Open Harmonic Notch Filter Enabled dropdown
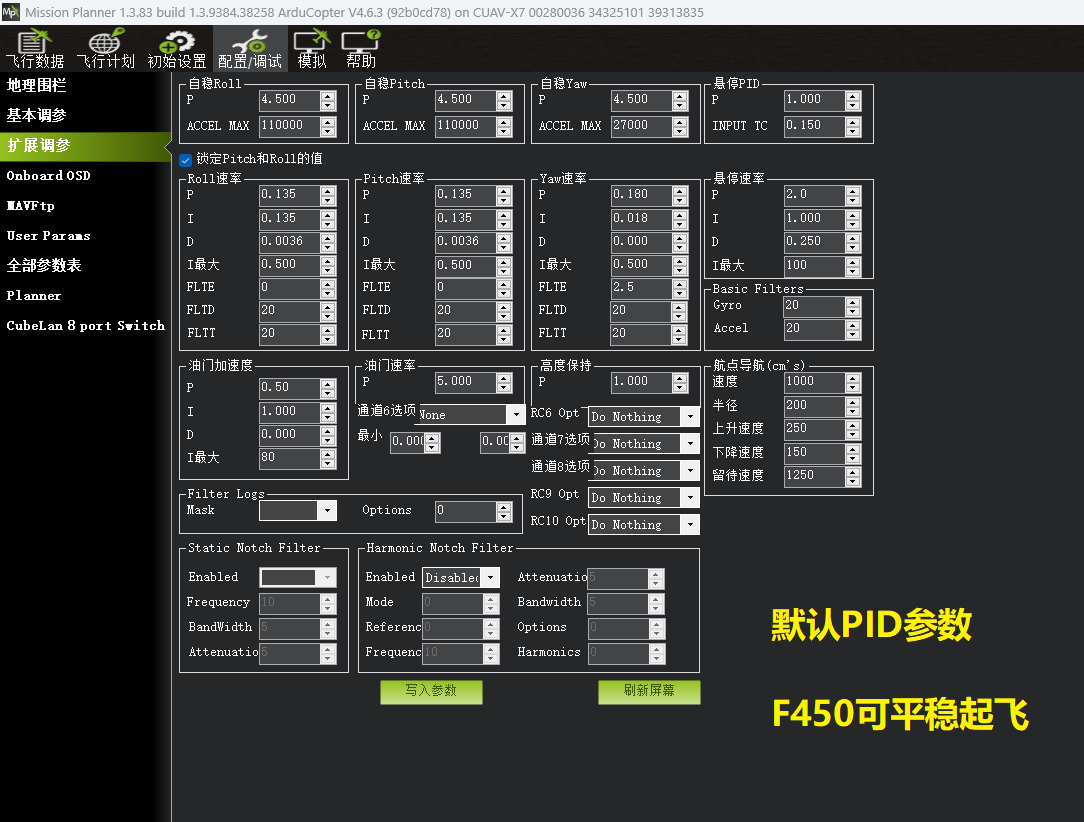The width and height of the screenshot is (1084, 822). click(490, 578)
